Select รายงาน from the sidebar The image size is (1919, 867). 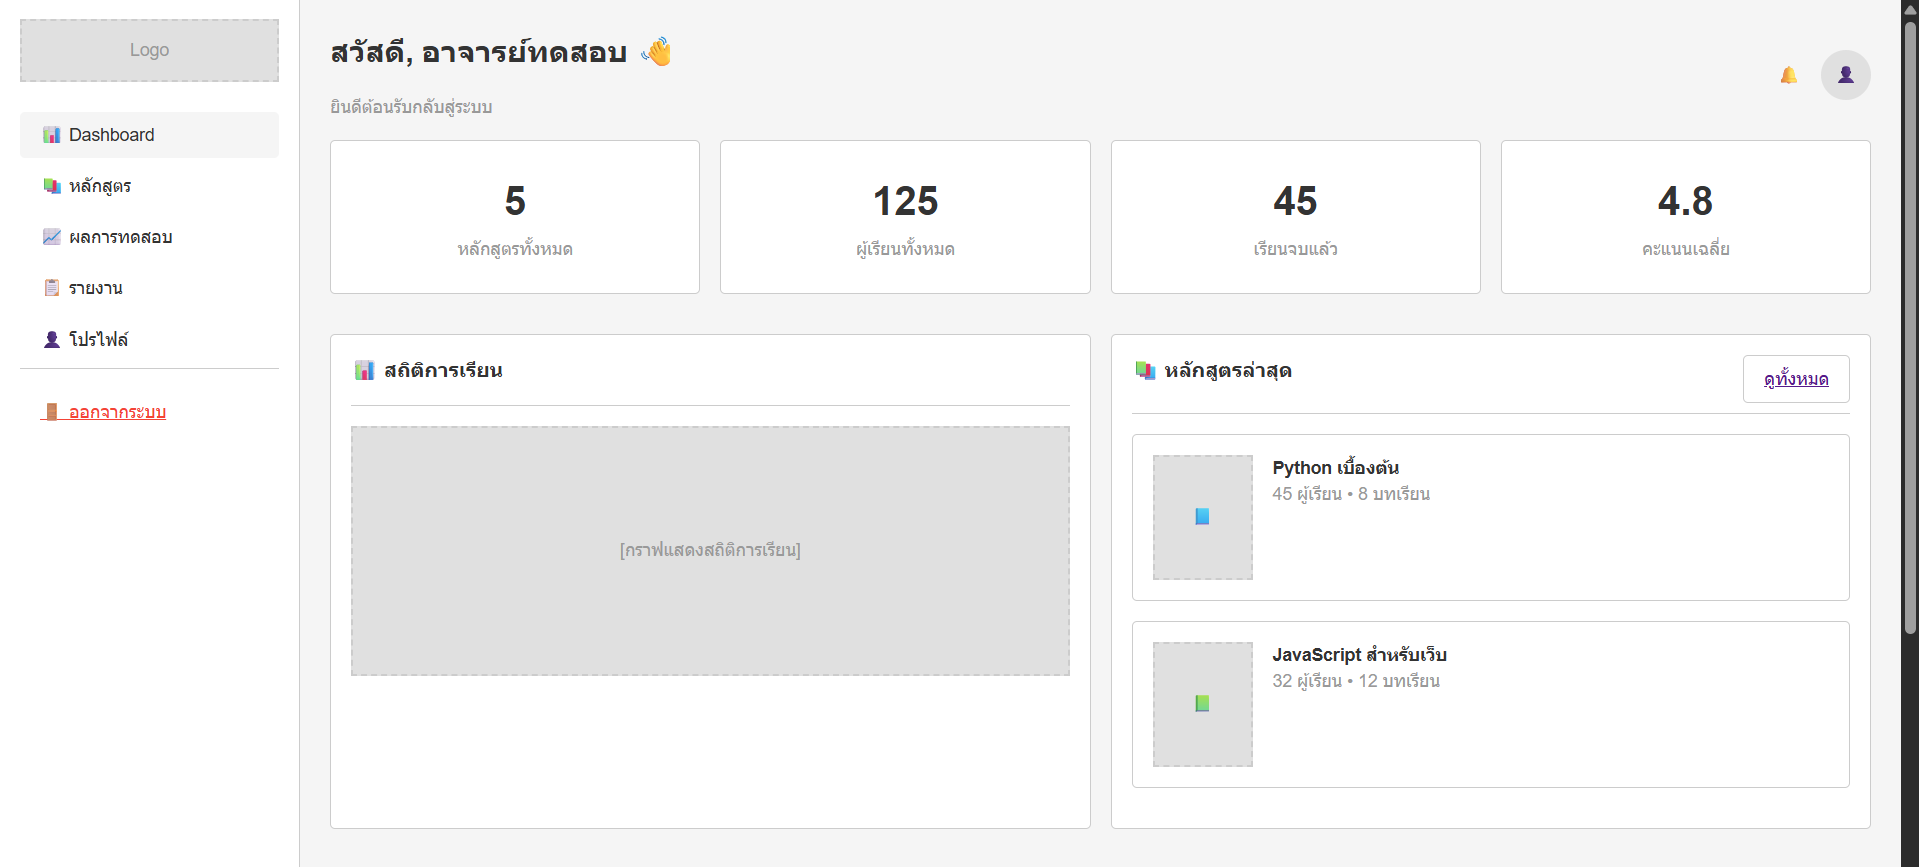tap(96, 288)
